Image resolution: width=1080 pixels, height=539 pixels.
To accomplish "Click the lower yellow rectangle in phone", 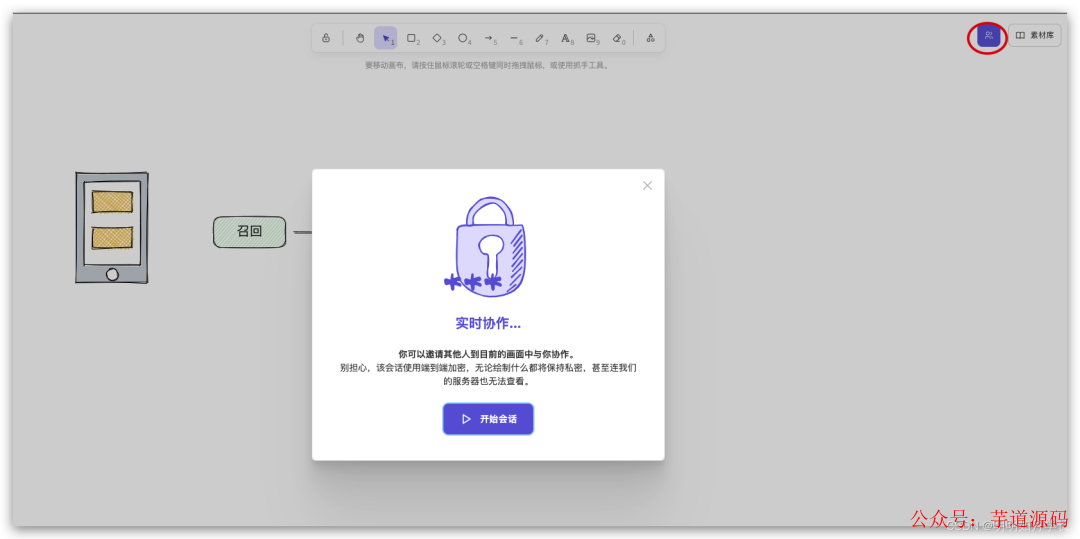I will coord(112,237).
